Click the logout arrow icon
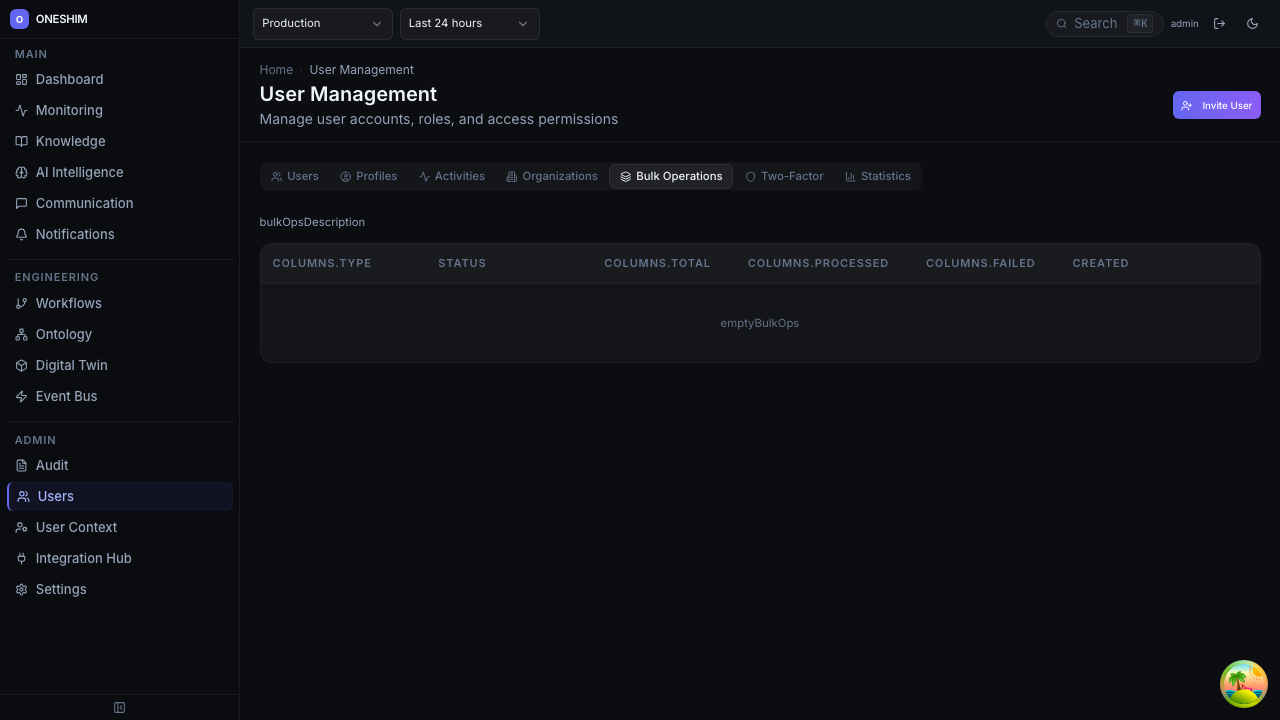The height and width of the screenshot is (720, 1280). (1219, 23)
